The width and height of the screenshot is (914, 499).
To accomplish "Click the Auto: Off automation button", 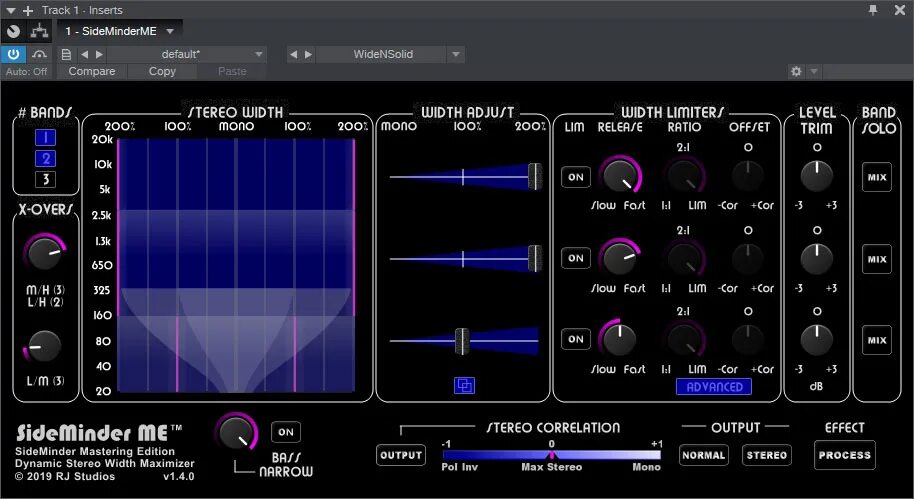I will pos(26,71).
